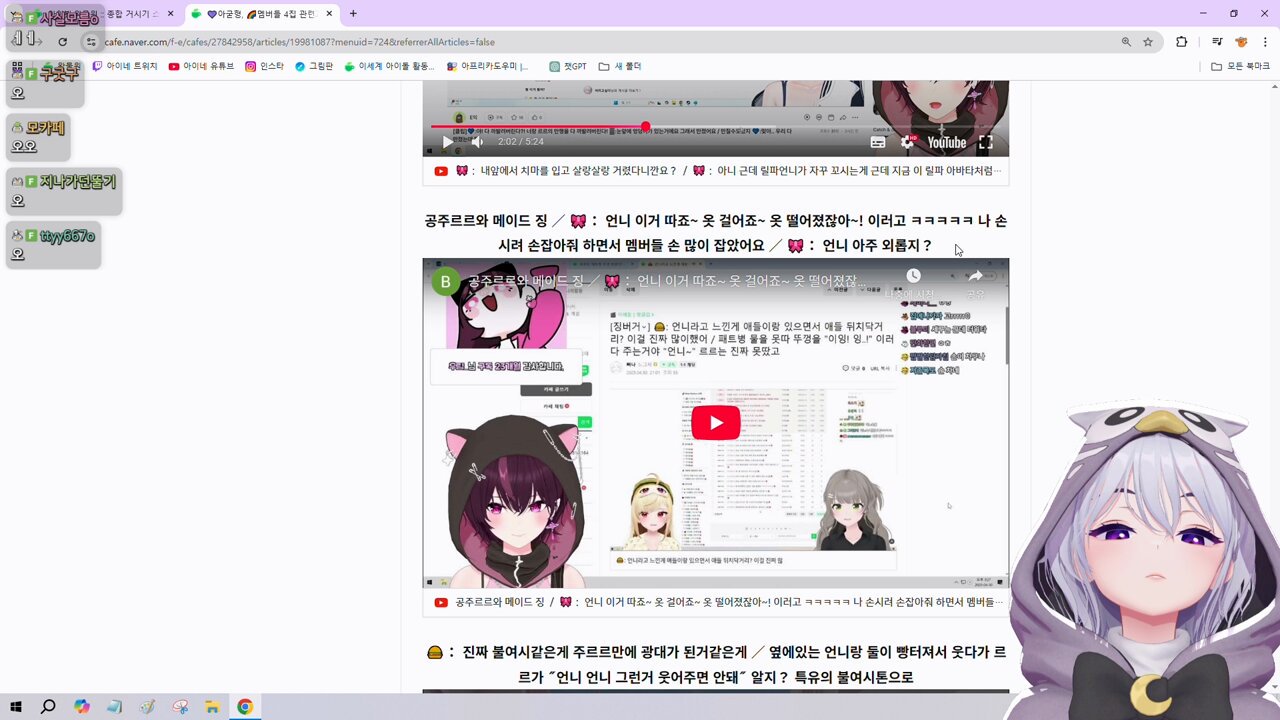Open '아이네 유튜브' bookmark
The image size is (1280, 720).
point(201,66)
